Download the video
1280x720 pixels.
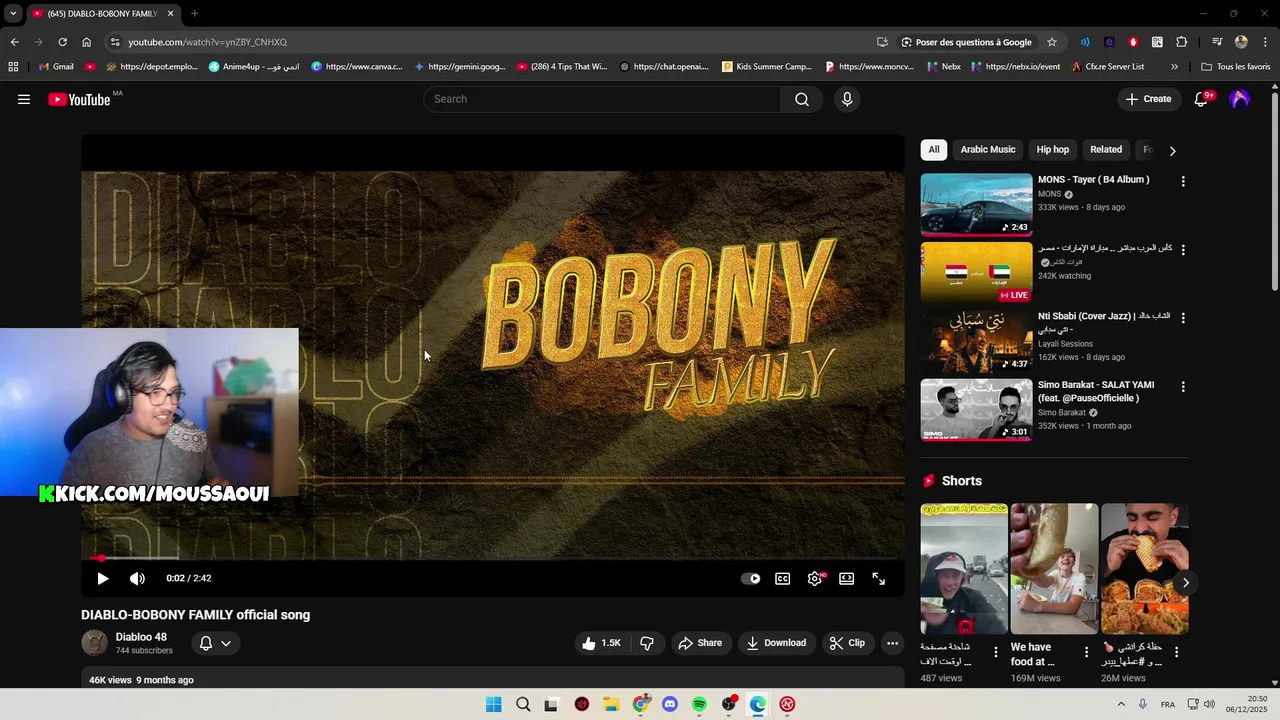(x=776, y=643)
